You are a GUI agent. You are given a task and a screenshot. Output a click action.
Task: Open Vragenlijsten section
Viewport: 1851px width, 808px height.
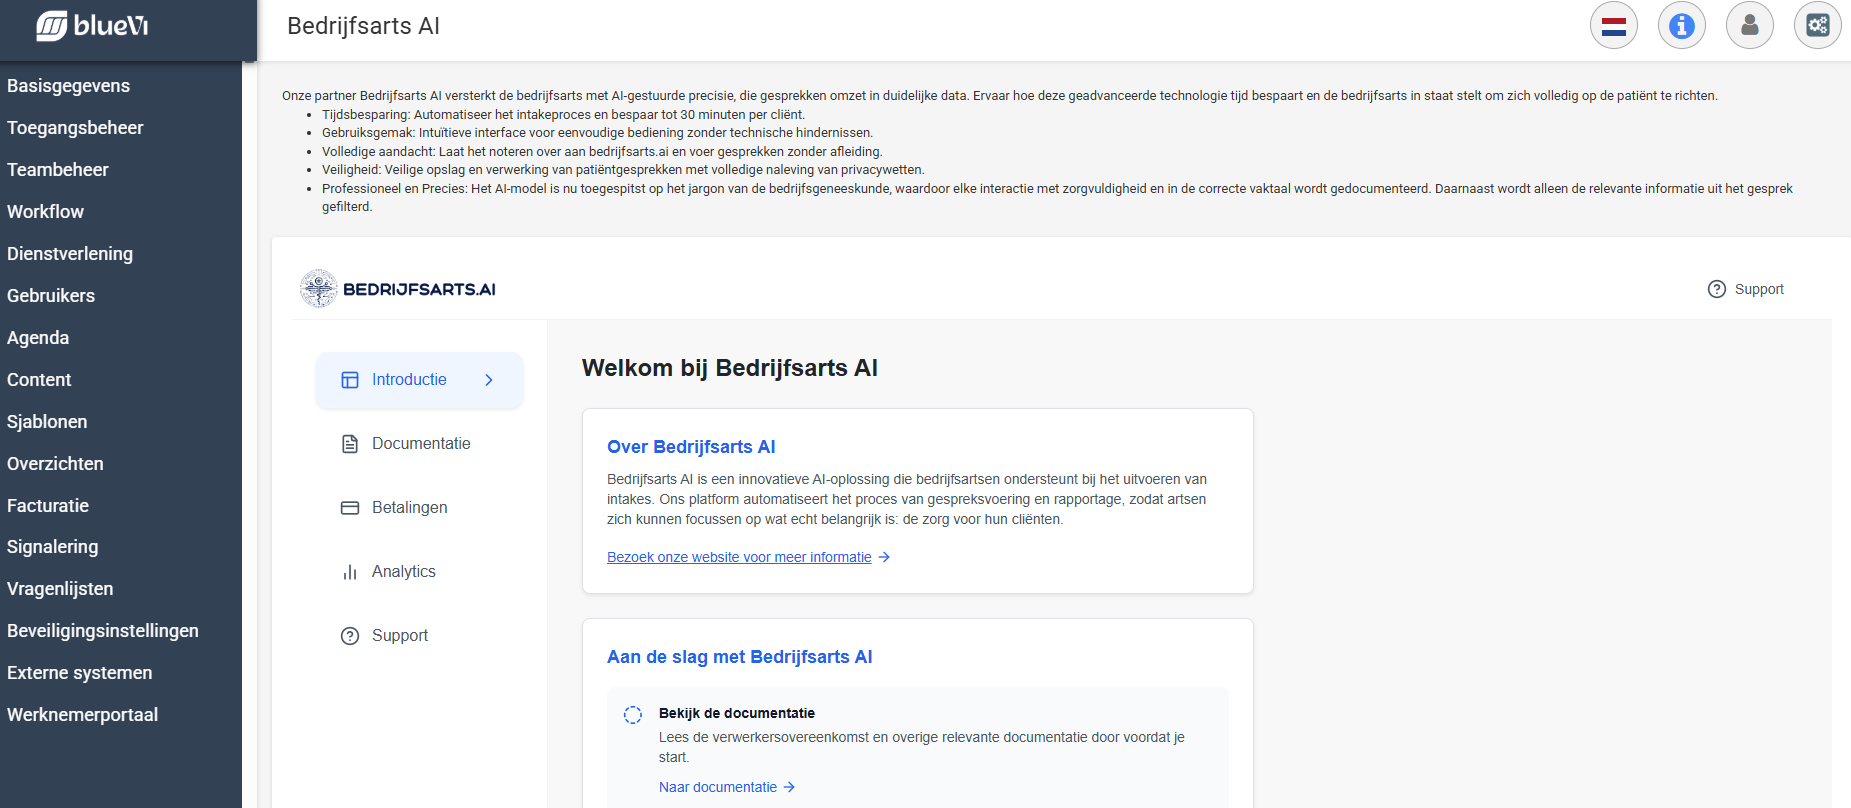[60, 589]
